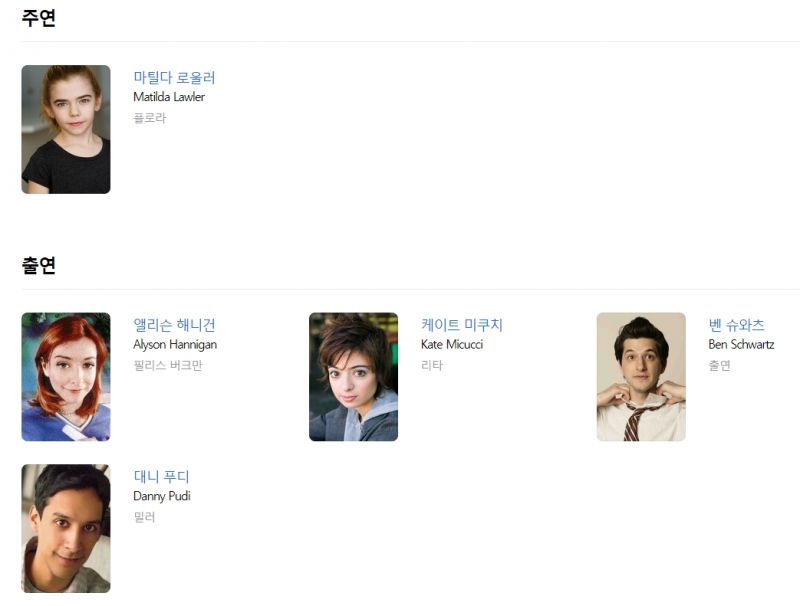Click the 벤 슈와츠 name link

coord(736,325)
